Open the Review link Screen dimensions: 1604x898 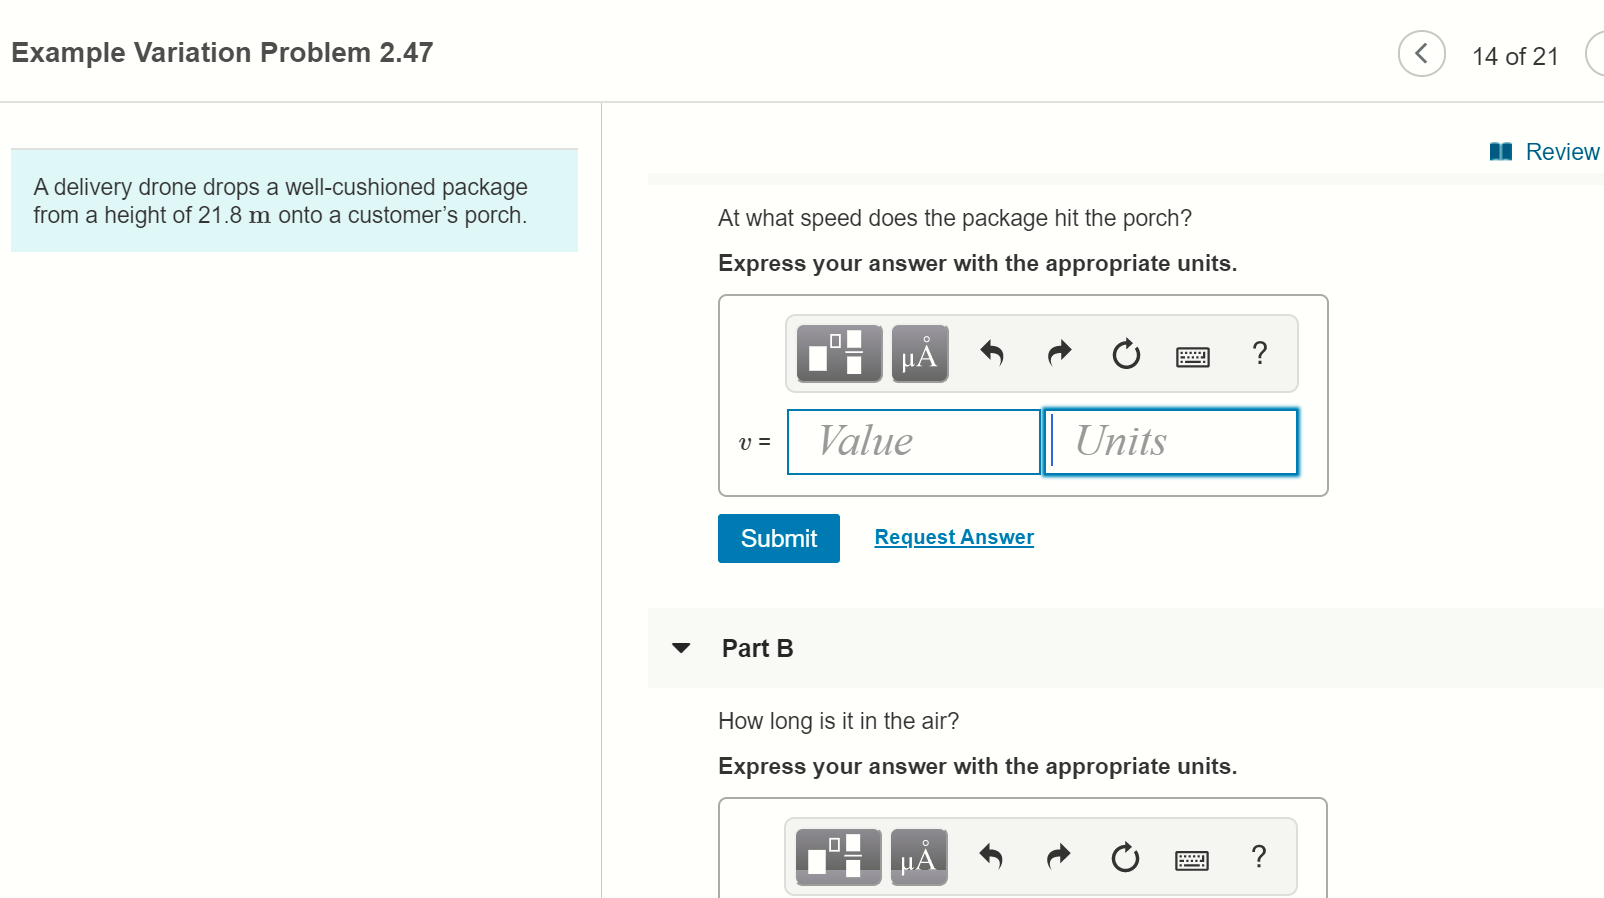tap(1545, 152)
